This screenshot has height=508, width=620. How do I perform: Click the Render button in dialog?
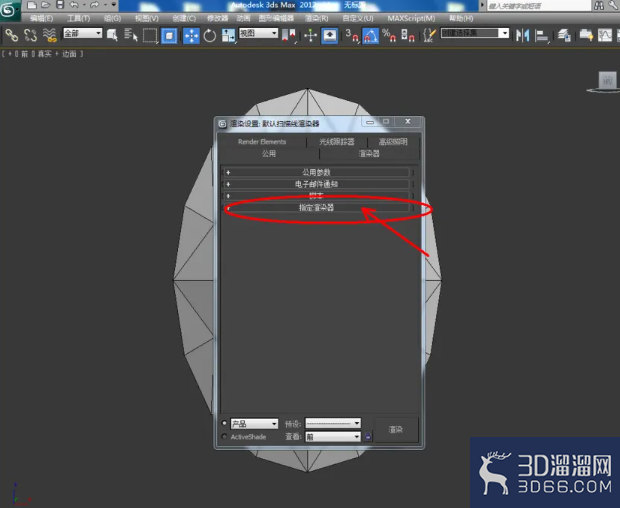click(x=396, y=430)
